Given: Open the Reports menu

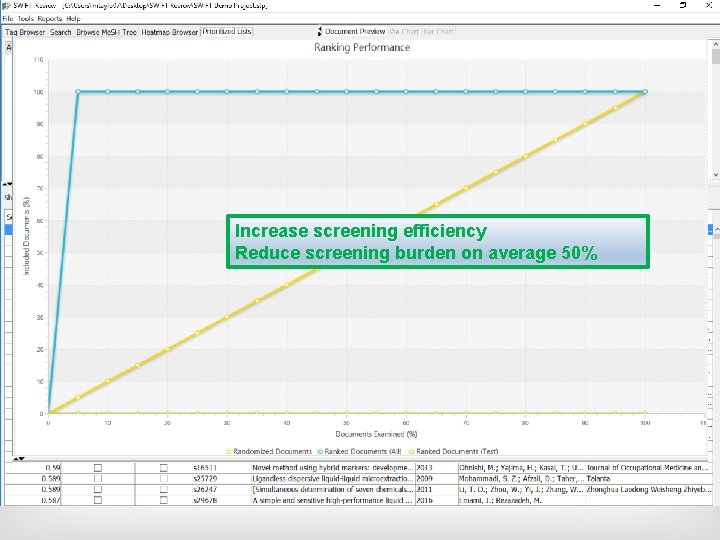Looking at the screenshot, I should (50, 19).
